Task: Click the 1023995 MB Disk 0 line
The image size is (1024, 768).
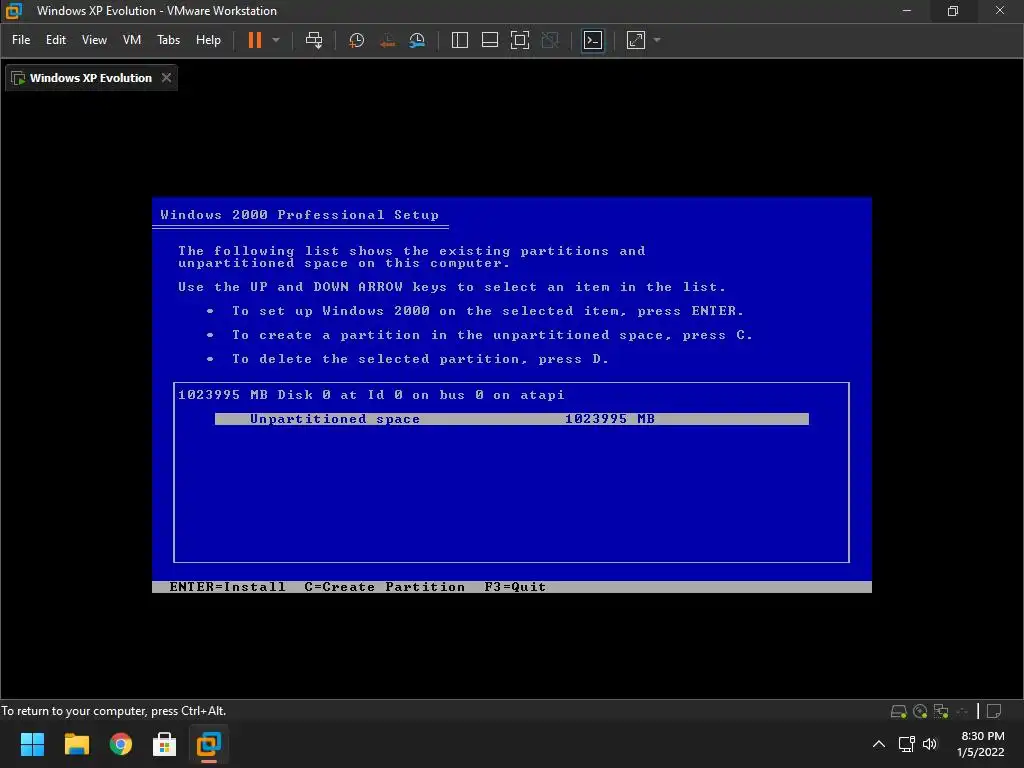Action: coord(371,395)
